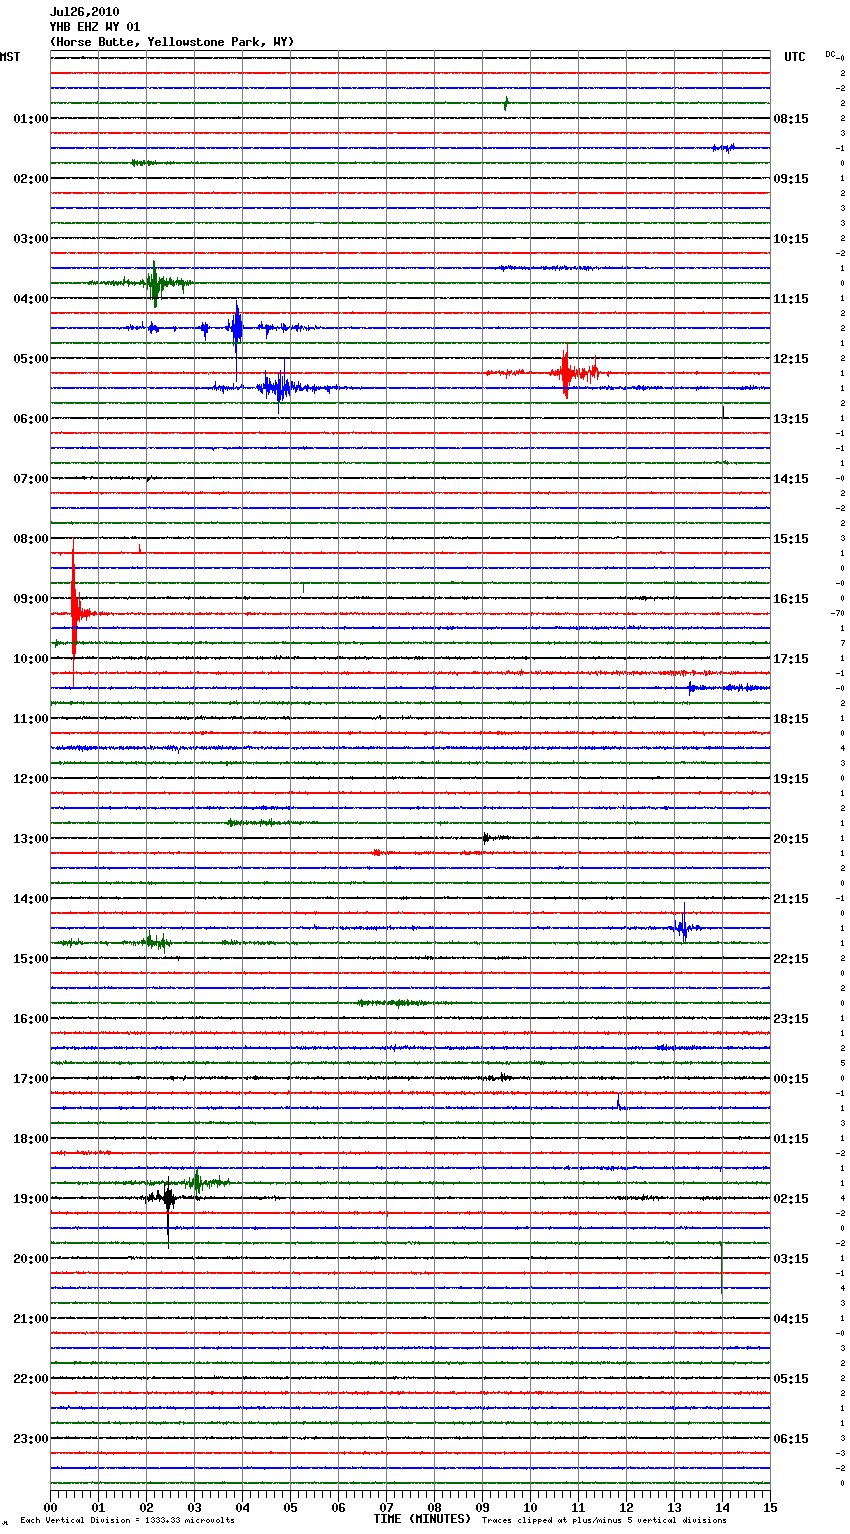The height and width of the screenshot is (1534, 850).
Task: Click the Horse Butte, Yellowstone Park location title
Action: click(x=172, y=42)
